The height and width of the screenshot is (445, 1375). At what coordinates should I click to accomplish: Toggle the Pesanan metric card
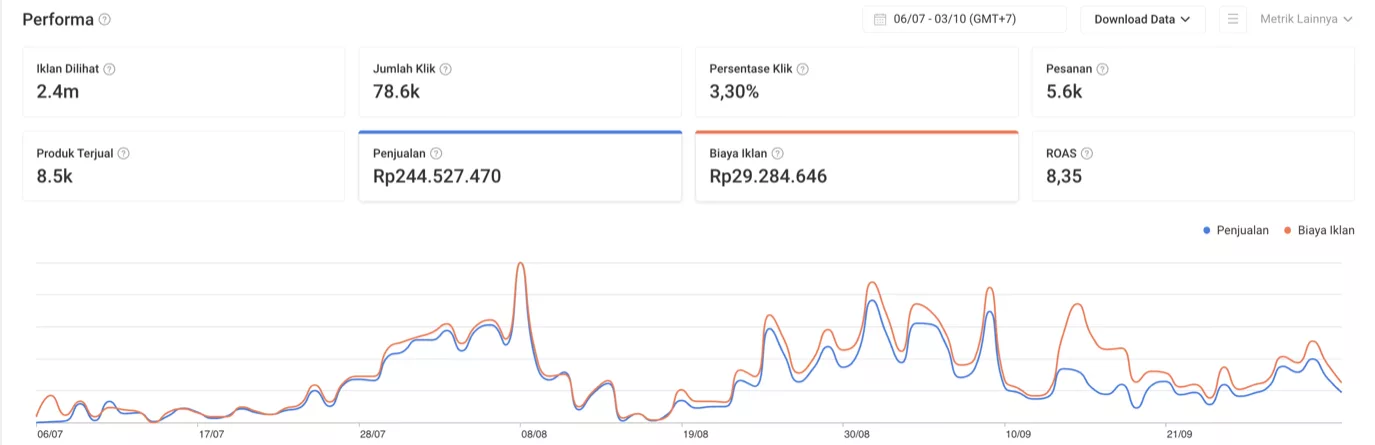click(x=1193, y=82)
